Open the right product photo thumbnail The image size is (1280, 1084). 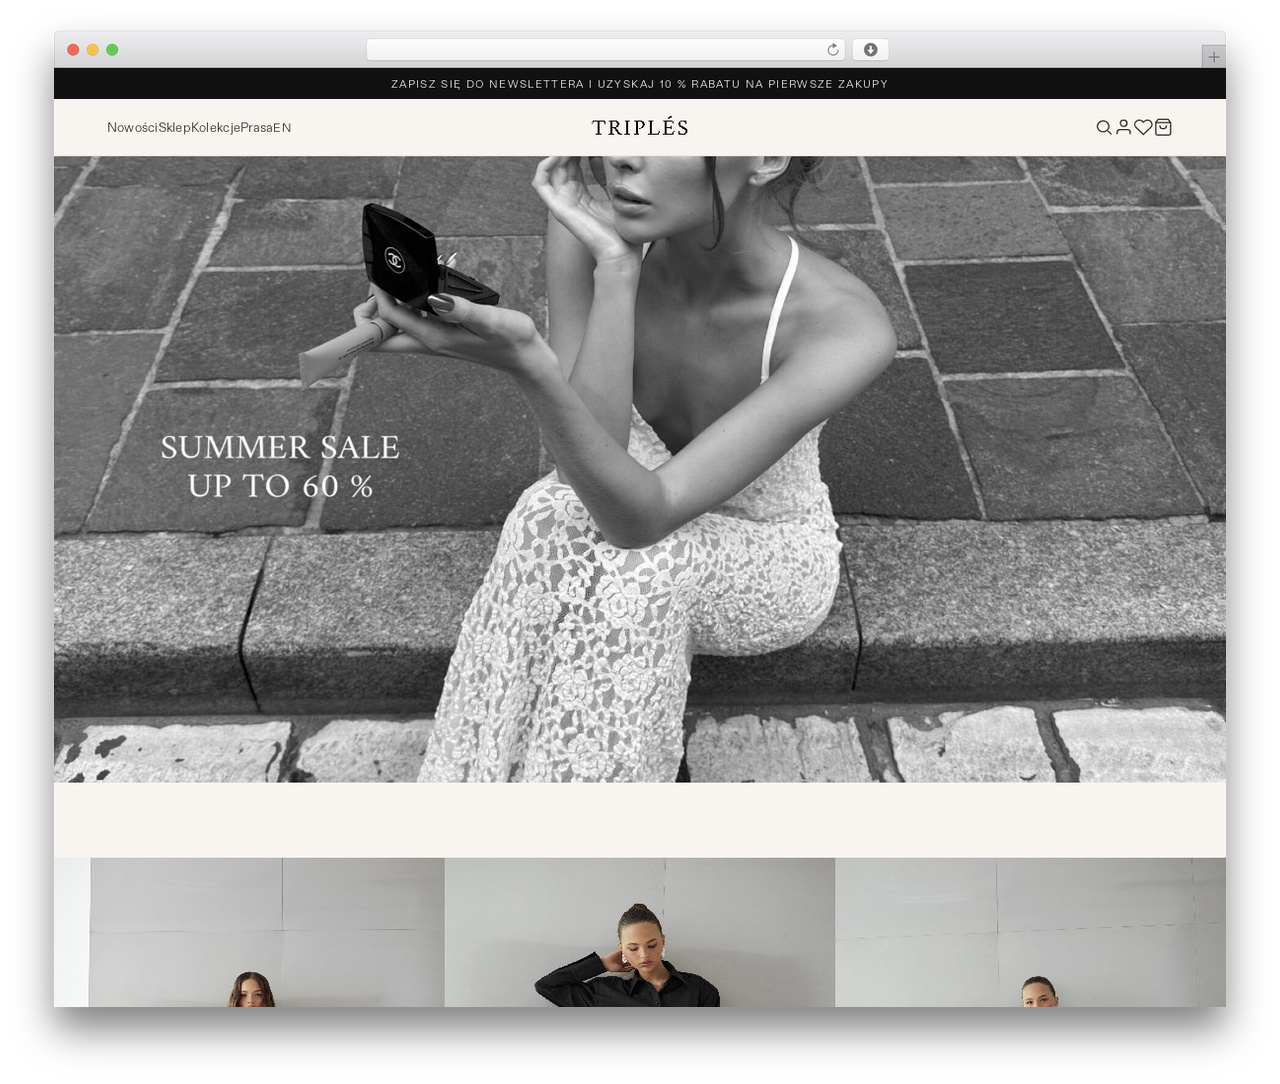pos(1030,932)
